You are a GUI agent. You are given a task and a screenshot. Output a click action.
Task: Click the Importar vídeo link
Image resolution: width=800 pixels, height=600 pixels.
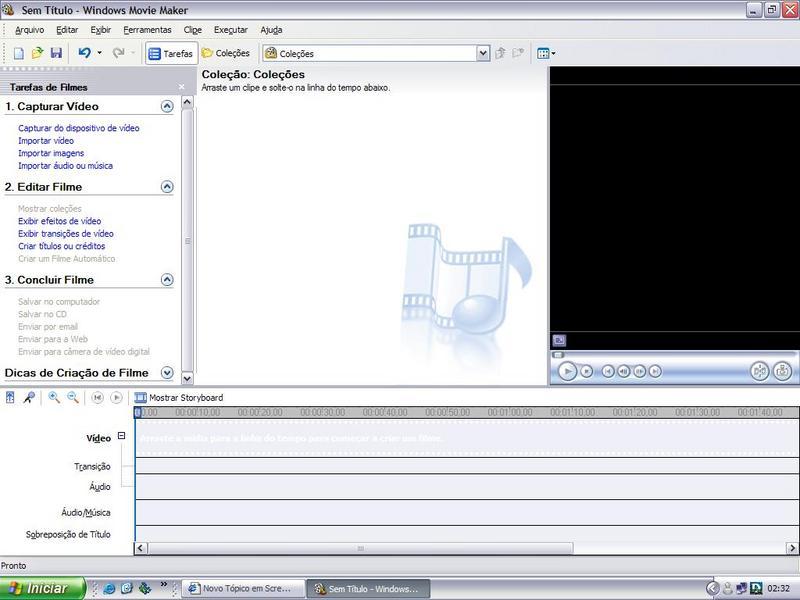[x=46, y=141]
